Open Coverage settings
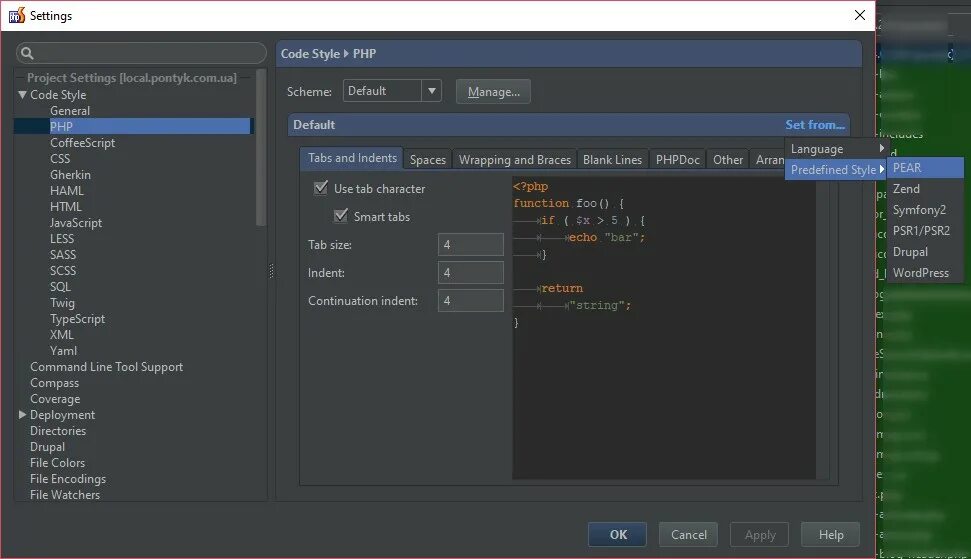Image resolution: width=971 pixels, height=559 pixels. point(55,399)
